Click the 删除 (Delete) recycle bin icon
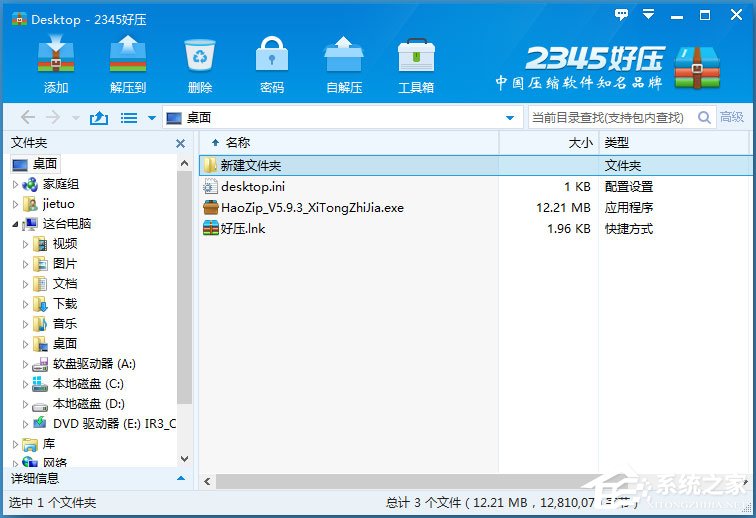This screenshot has height=518, width=756. click(200, 56)
